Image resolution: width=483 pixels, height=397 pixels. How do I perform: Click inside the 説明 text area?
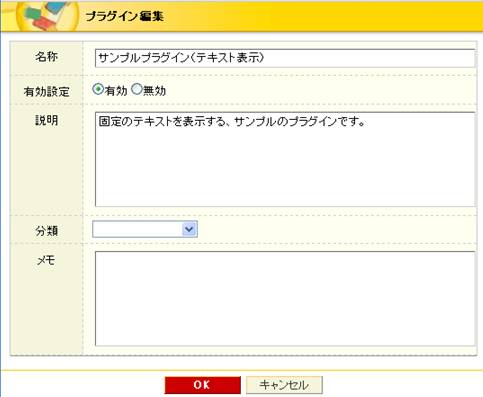pyautogui.click(x=285, y=159)
